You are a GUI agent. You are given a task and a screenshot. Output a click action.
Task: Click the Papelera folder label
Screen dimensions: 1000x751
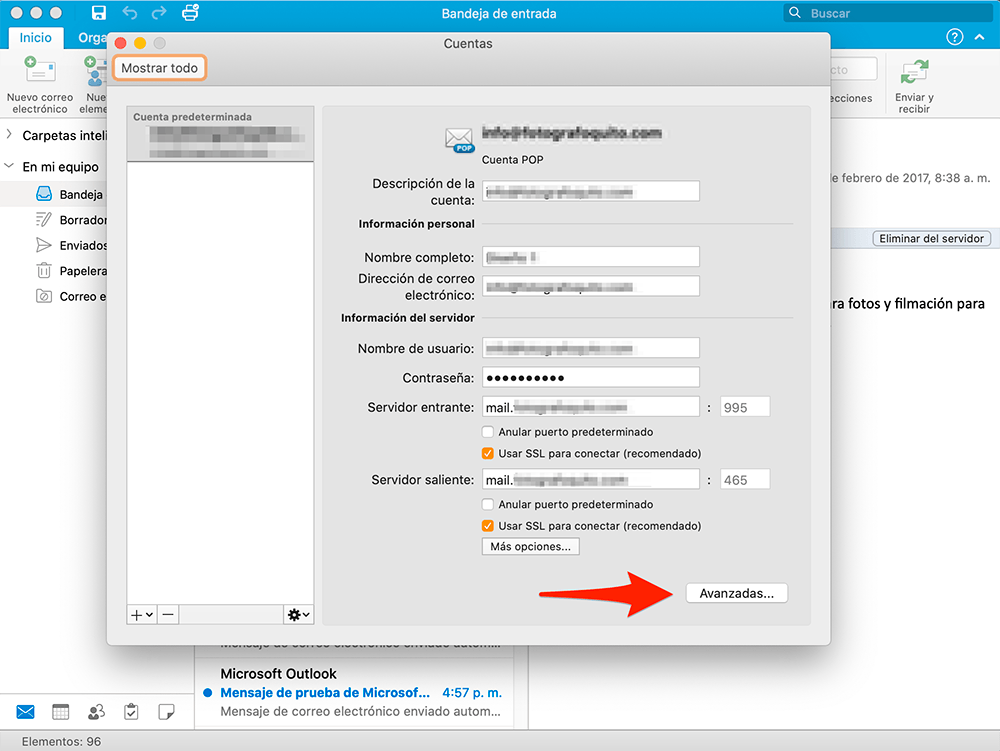click(x=83, y=271)
